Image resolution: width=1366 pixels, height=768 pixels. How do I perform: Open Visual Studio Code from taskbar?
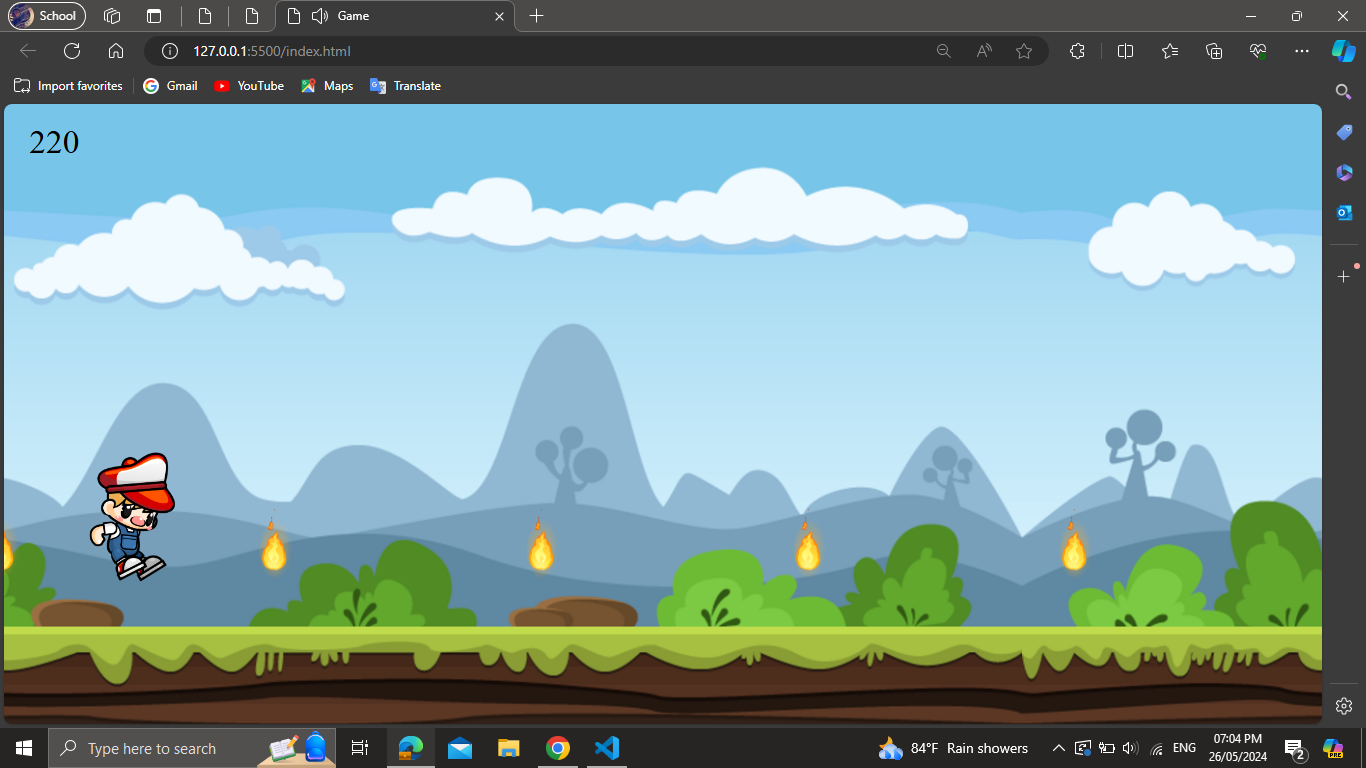(x=607, y=748)
